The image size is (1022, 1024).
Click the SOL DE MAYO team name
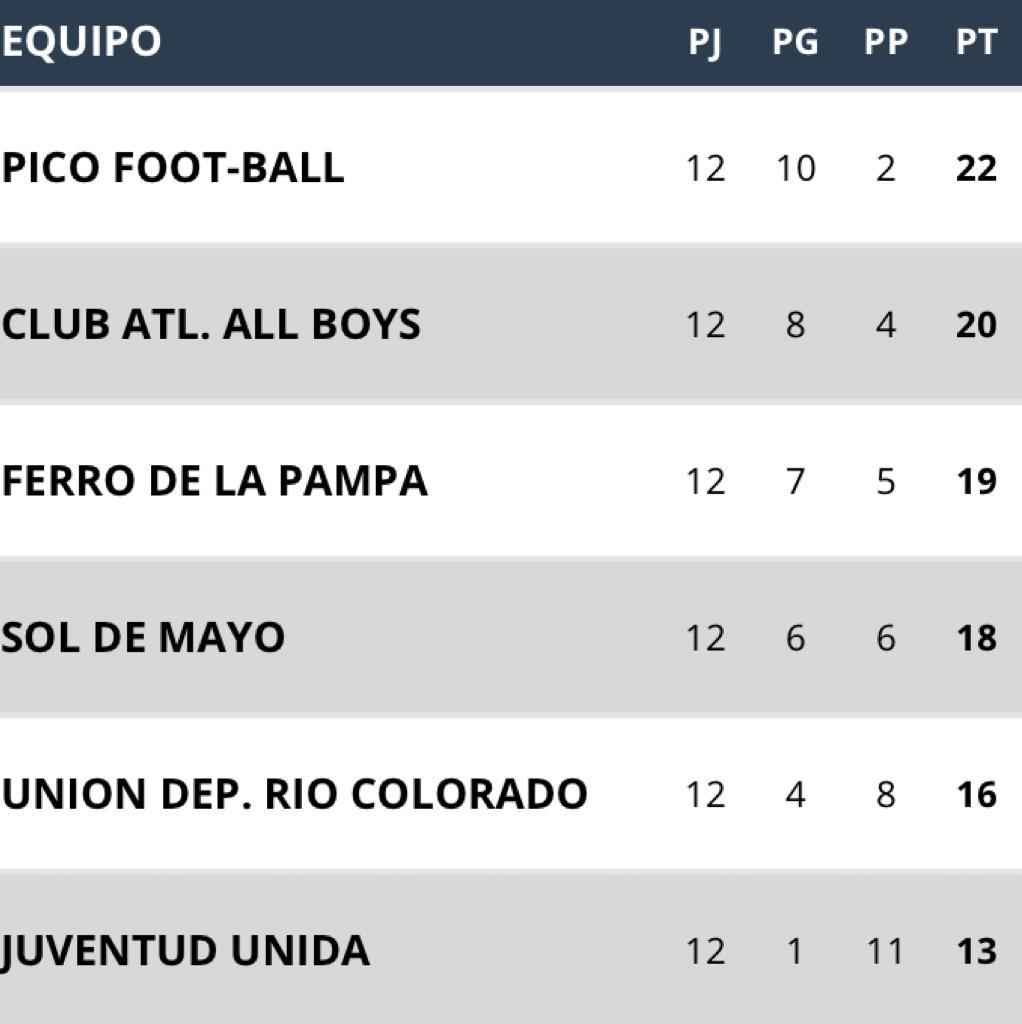pyautogui.click(x=143, y=637)
